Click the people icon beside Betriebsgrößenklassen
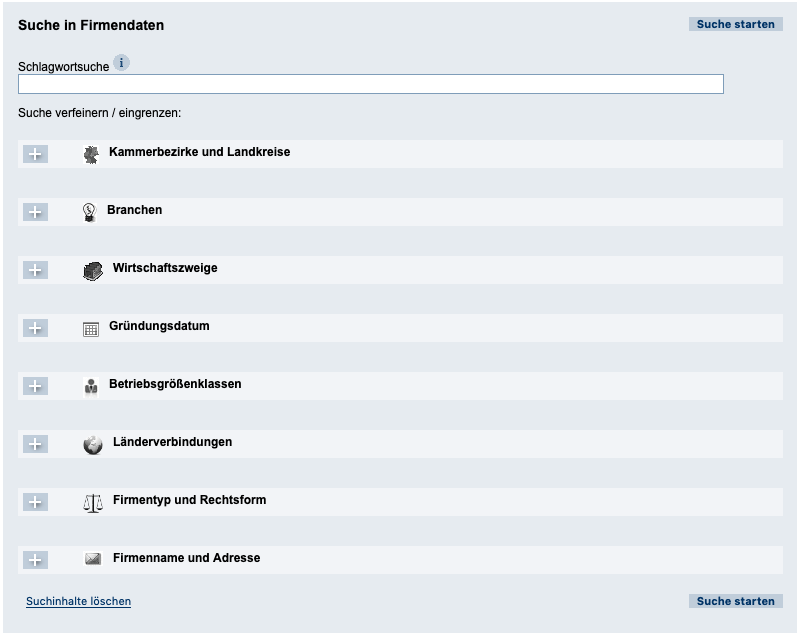This screenshot has width=797, height=633. pyautogui.click(x=91, y=387)
